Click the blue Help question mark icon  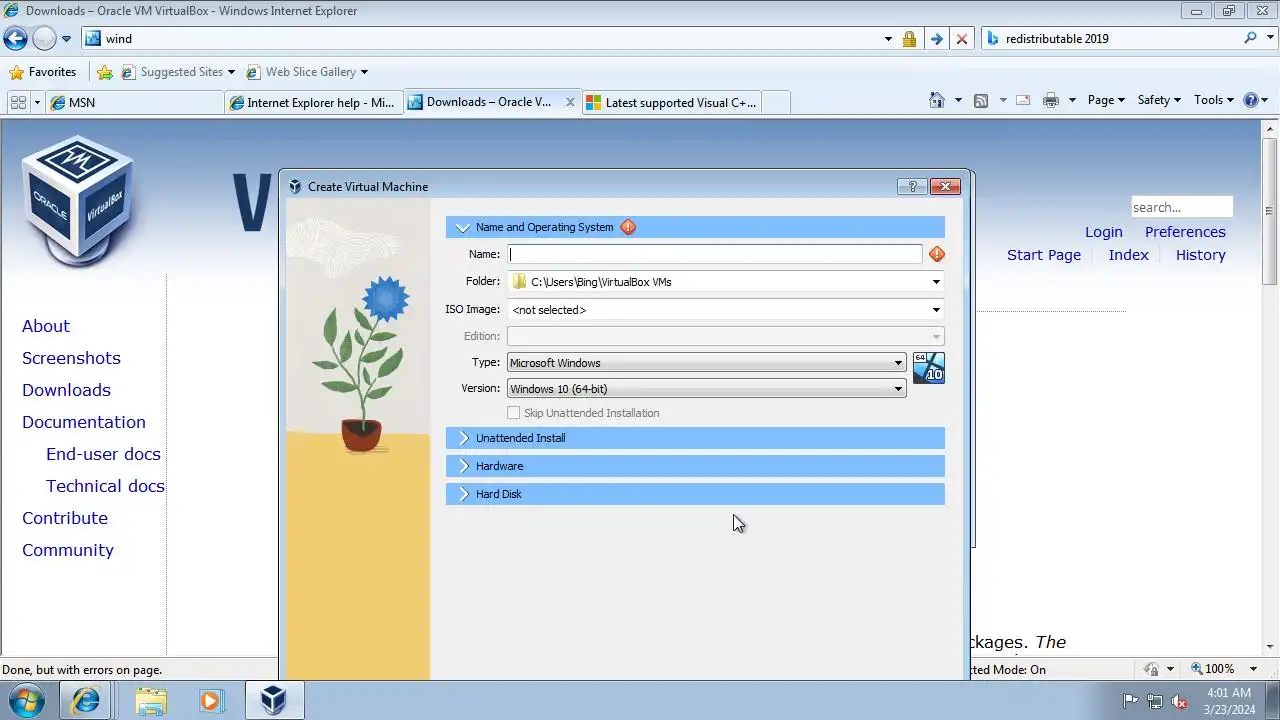point(1250,100)
